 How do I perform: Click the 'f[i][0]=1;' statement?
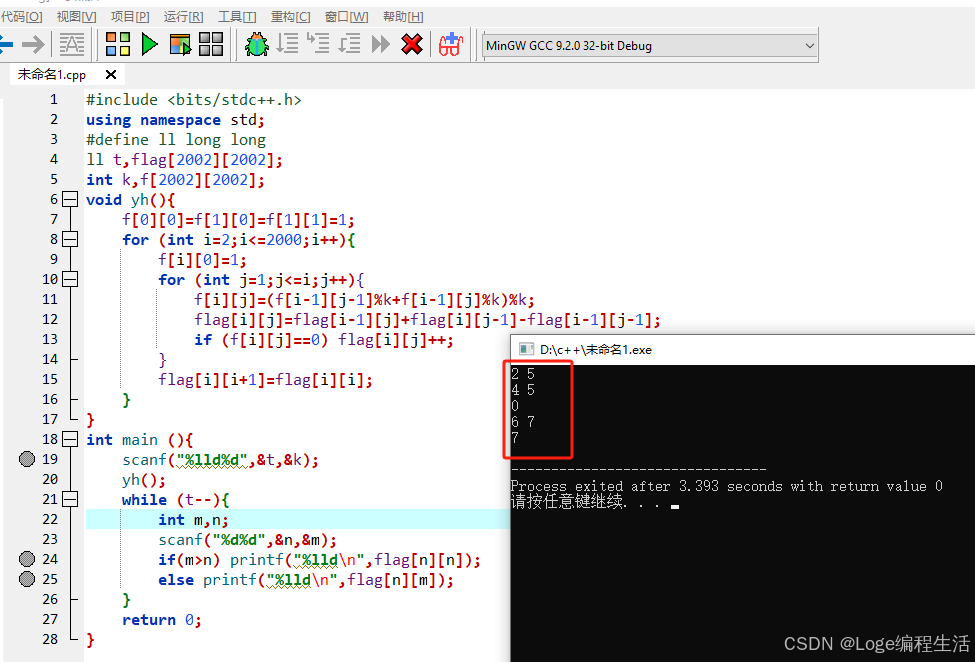(x=202, y=260)
